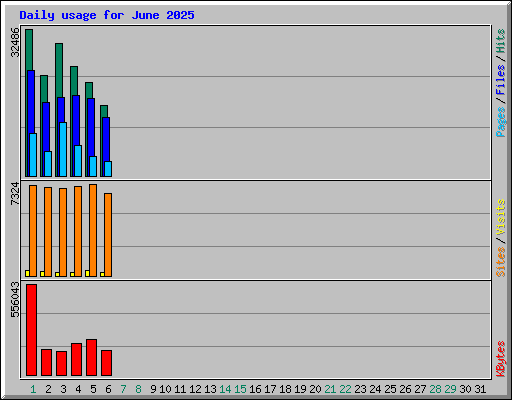Screen dimensions: 512x400
Task: Click the orange Sites bar for day 1
Action: click(x=33, y=231)
